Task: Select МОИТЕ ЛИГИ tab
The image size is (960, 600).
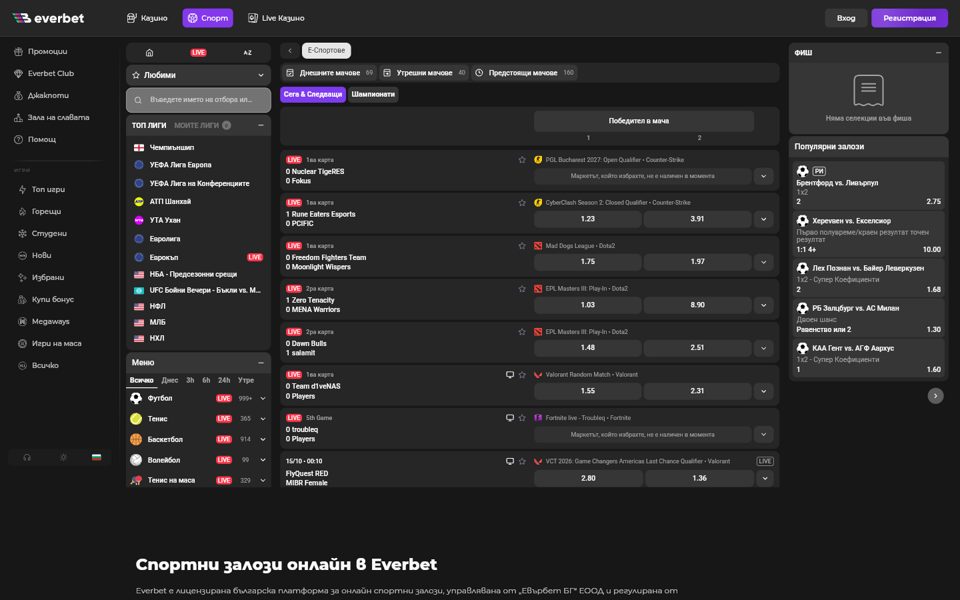Action: coord(202,125)
